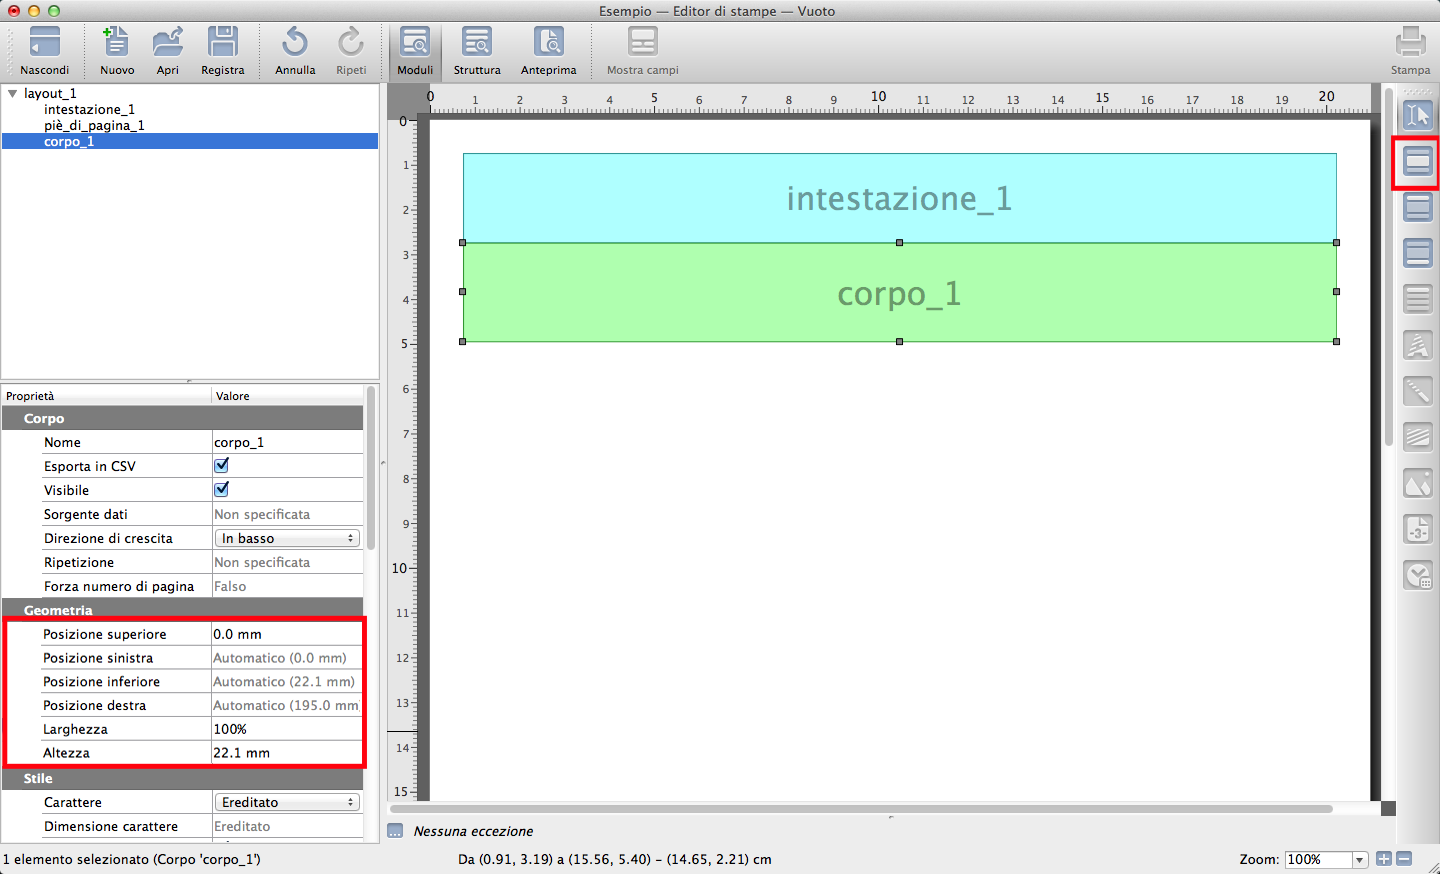
Task: Toggle the Visibile checkbox
Action: point(222,490)
